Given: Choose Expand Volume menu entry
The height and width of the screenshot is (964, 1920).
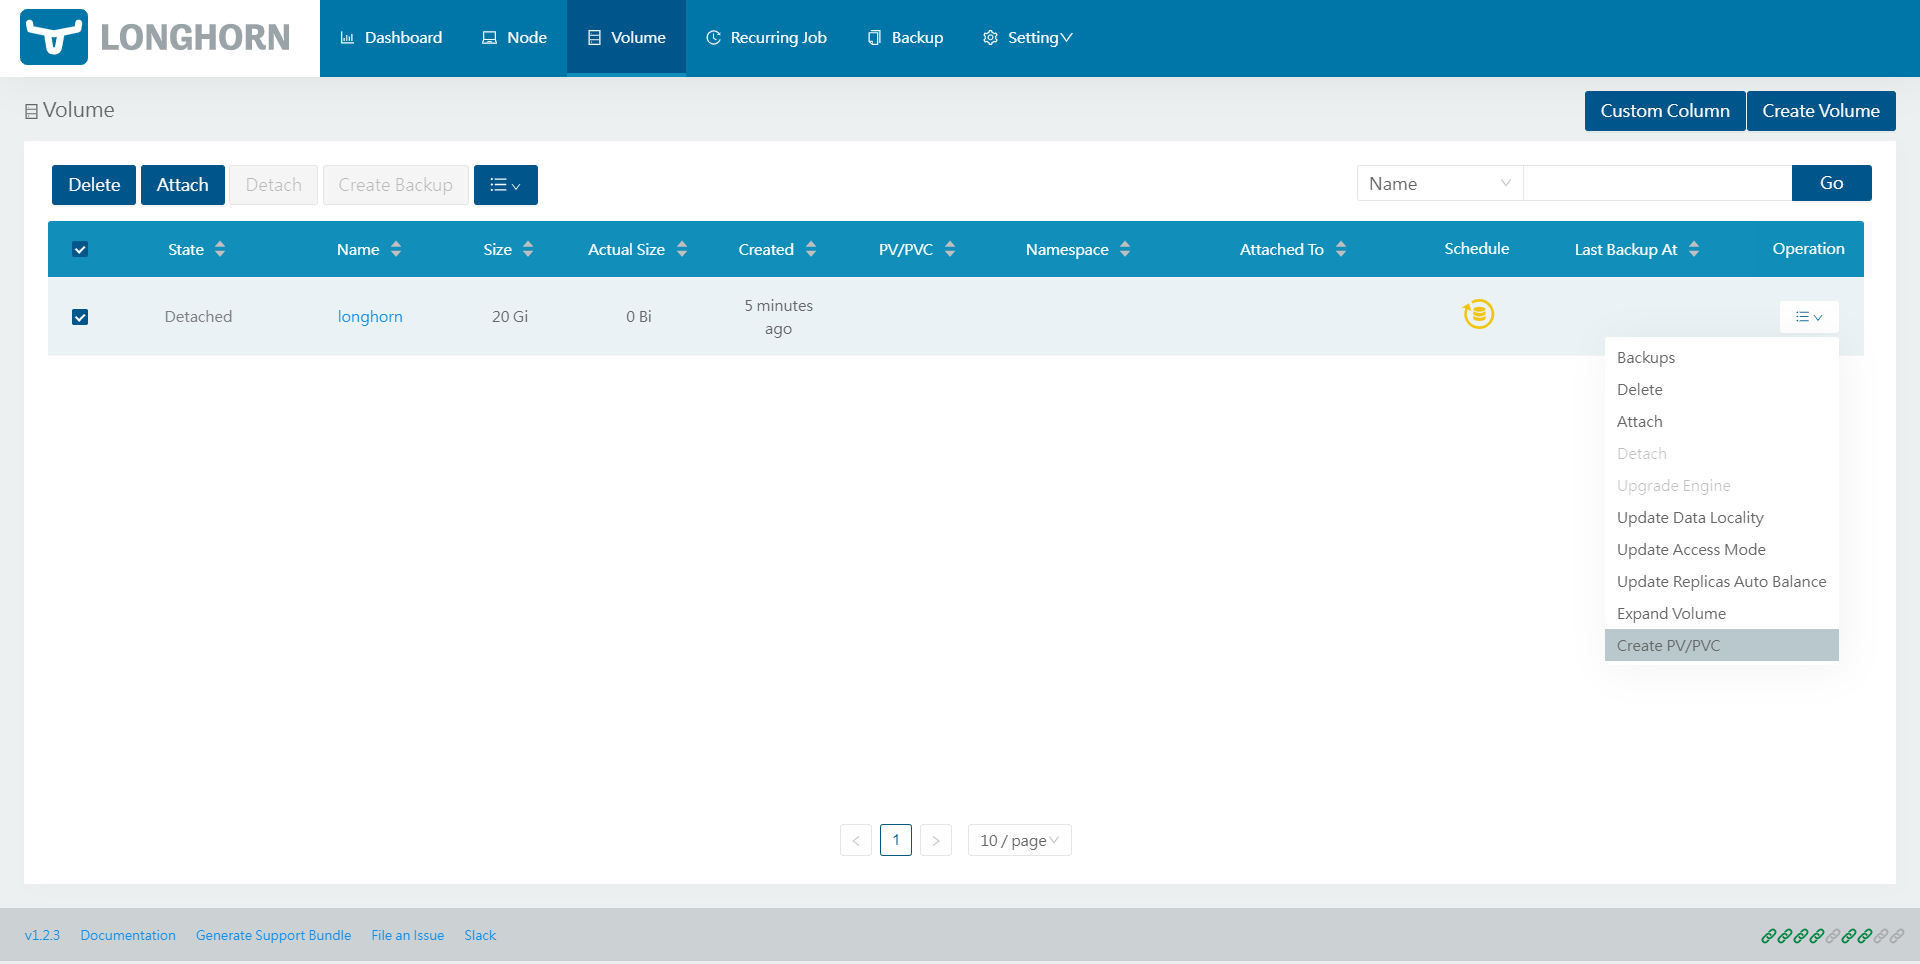Looking at the screenshot, I should pos(1671,613).
